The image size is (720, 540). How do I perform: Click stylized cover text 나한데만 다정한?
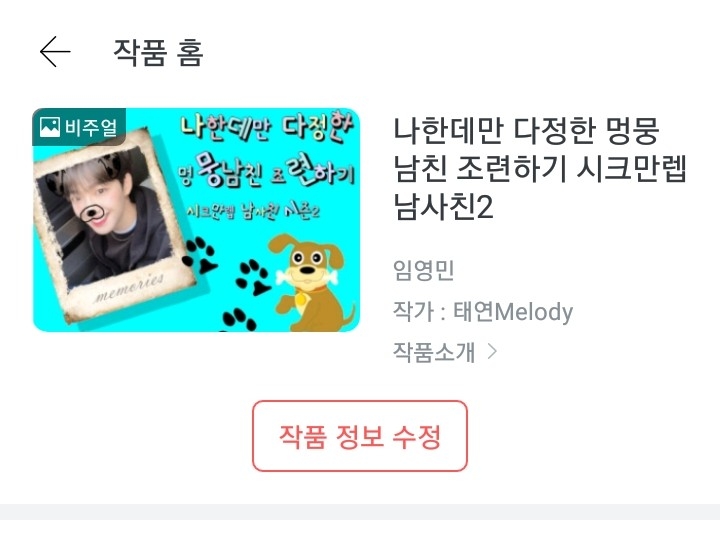267,124
